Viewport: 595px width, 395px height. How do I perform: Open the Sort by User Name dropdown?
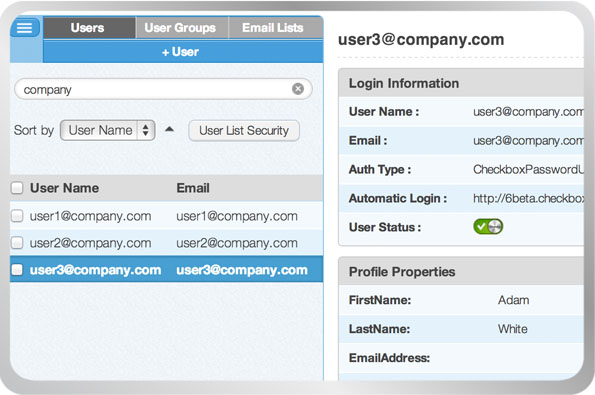click(108, 130)
